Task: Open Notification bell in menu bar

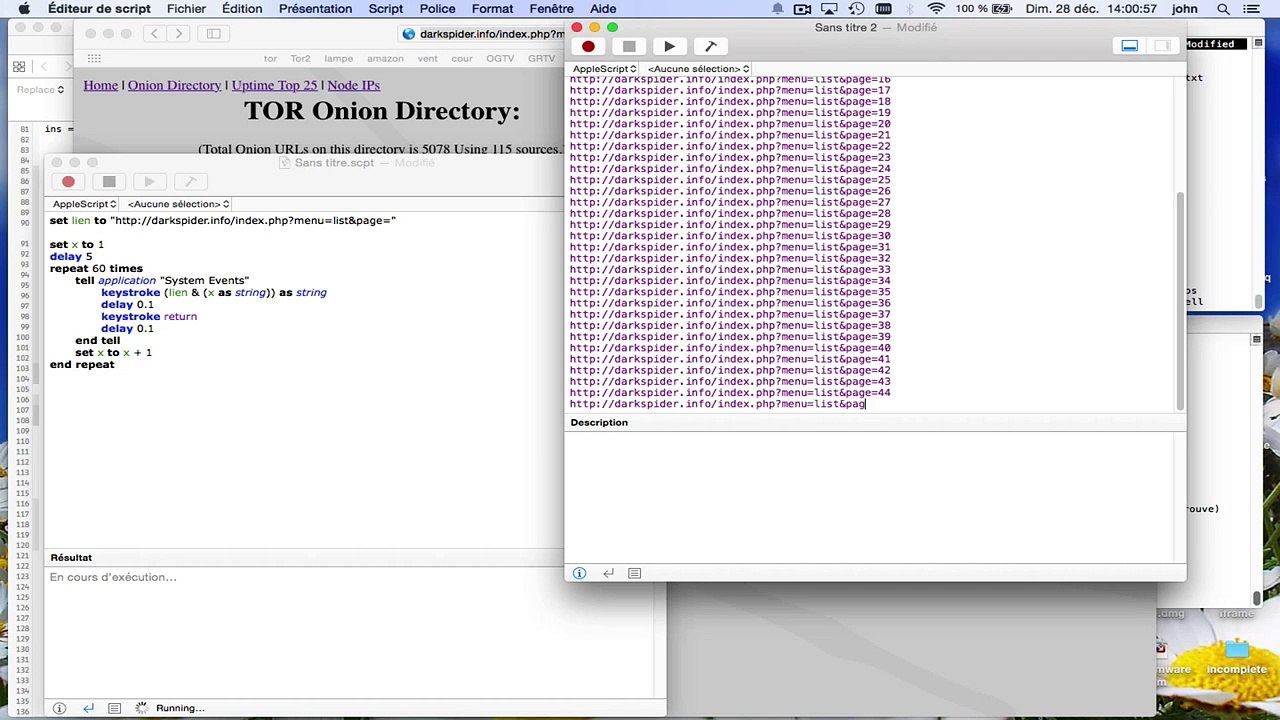Action: [x=777, y=9]
